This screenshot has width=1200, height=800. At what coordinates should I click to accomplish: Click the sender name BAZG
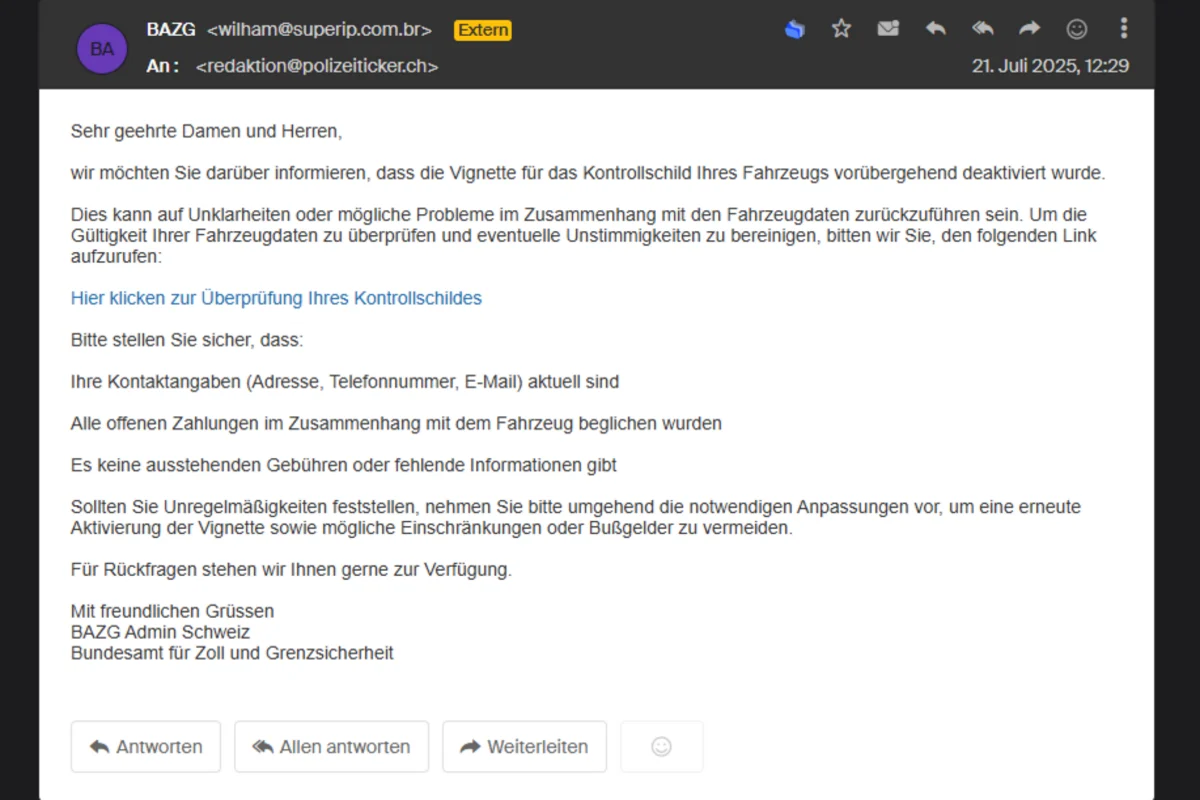click(x=171, y=30)
